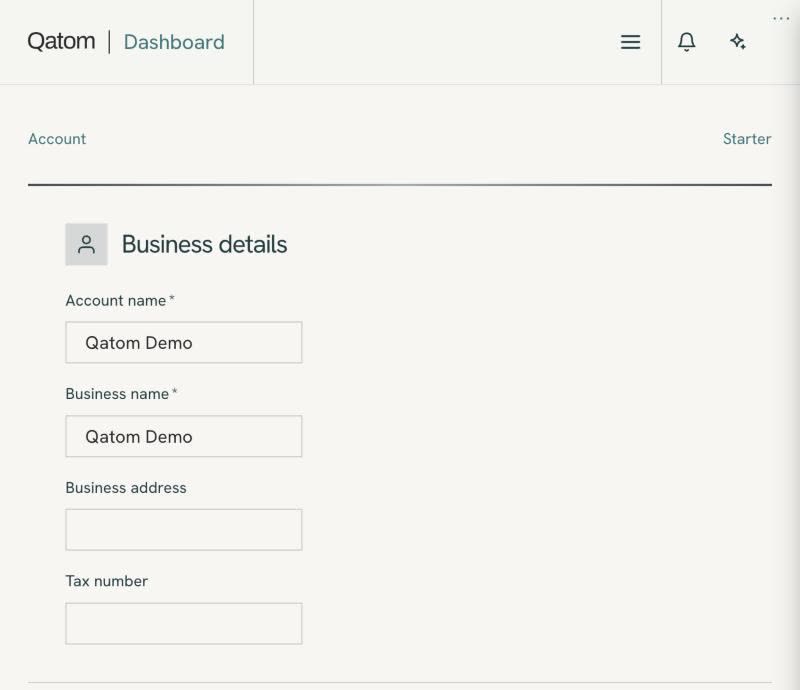Click the sparkle AI assistant icon
800x690 pixels.
pos(738,41)
